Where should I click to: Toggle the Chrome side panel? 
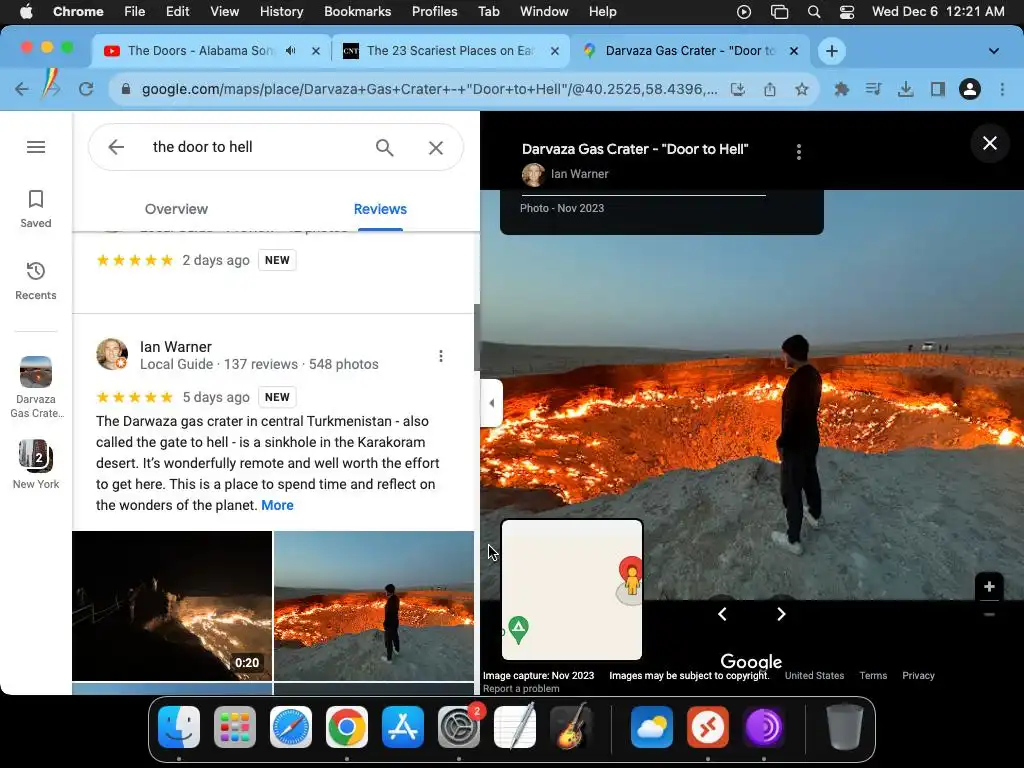(938, 89)
